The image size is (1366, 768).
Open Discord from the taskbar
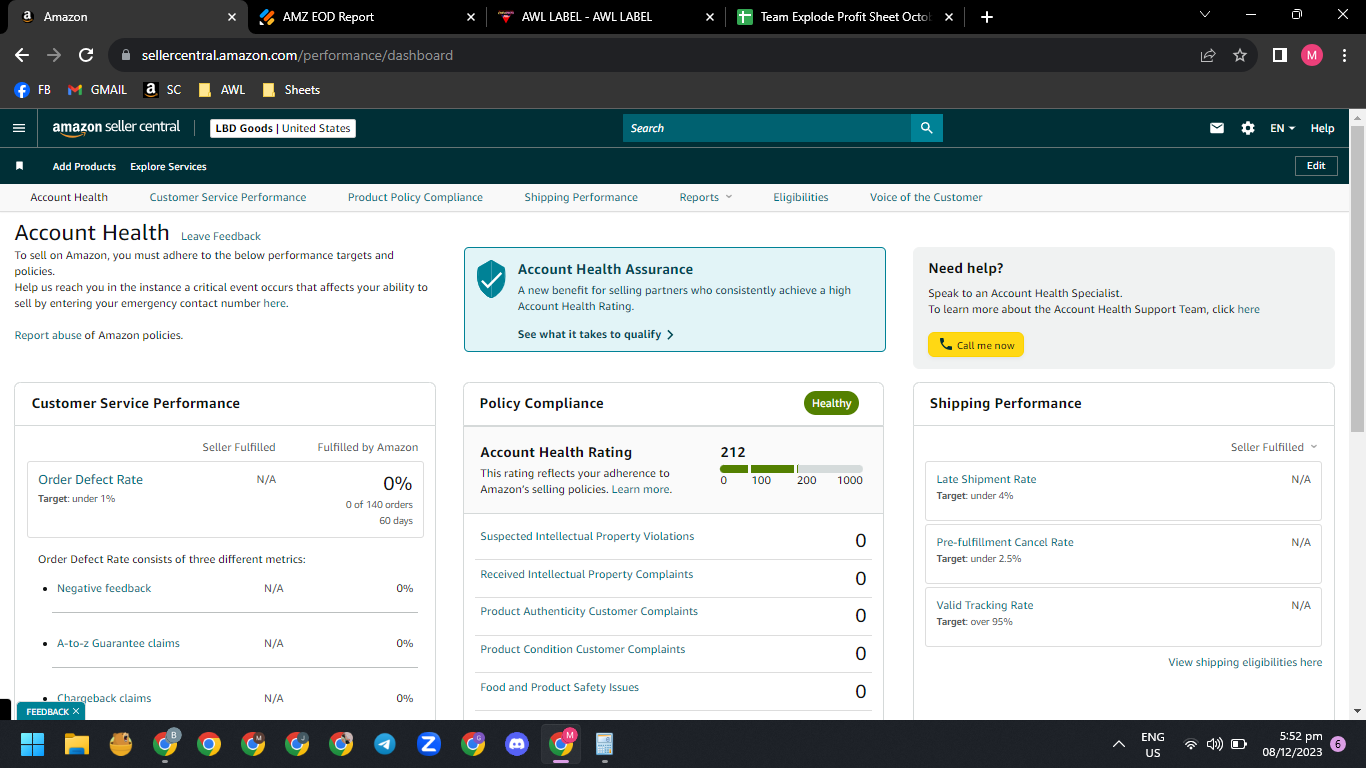(x=517, y=744)
